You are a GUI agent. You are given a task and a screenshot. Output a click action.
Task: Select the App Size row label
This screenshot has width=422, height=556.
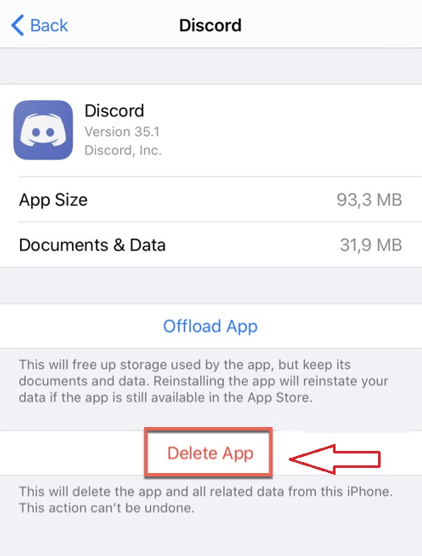pos(53,200)
